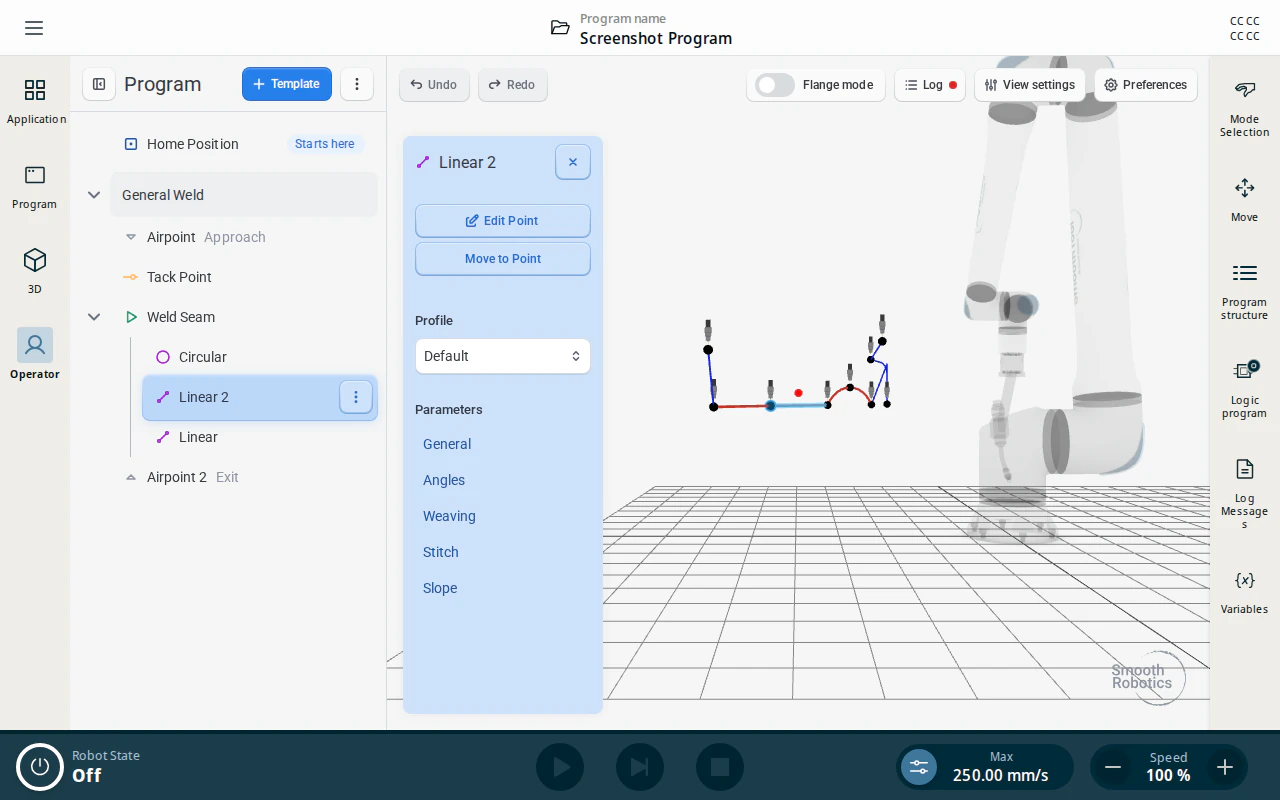The image size is (1280, 800).
Task: Open the Stitch parameters section
Action: click(x=441, y=552)
